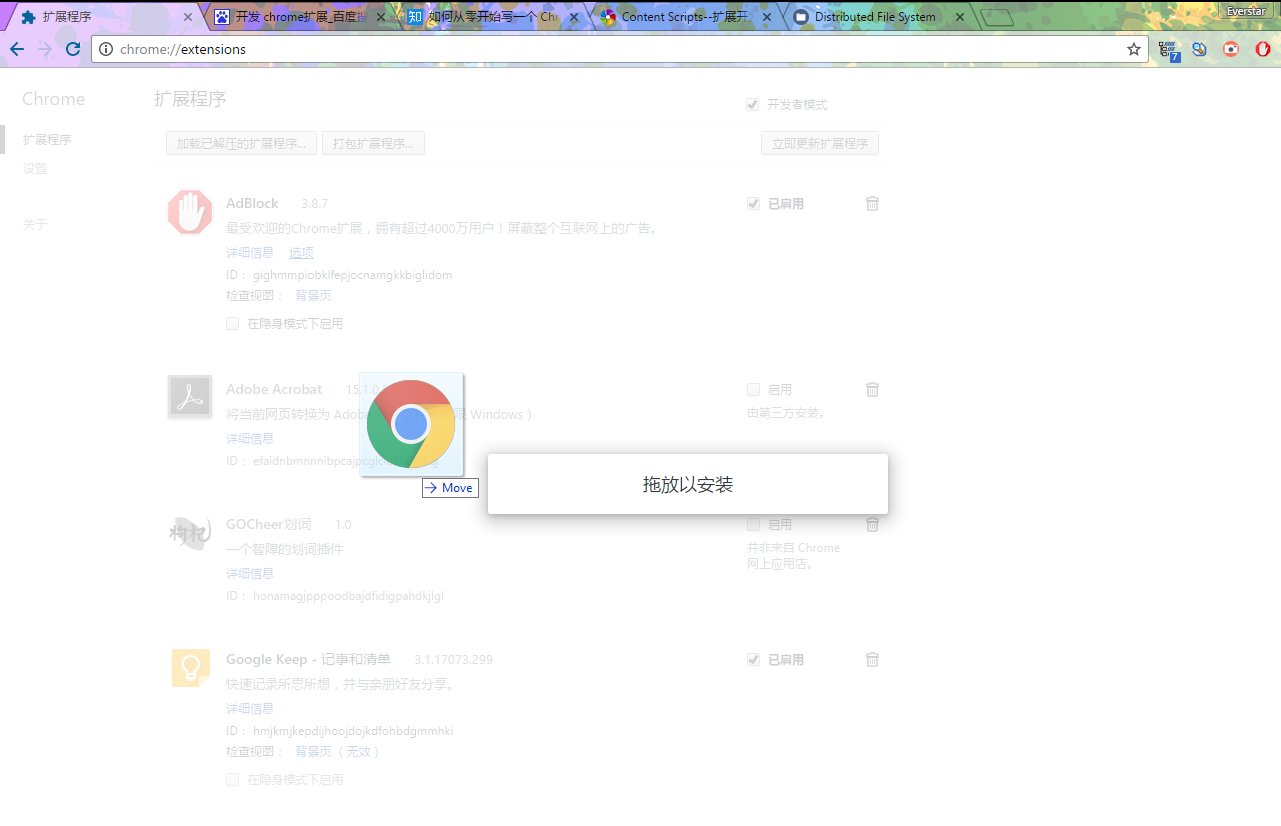This screenshot has height=826, width=1281.
Task: Click the chrome://extensions address bar
Action: click(x=620, y=49)
